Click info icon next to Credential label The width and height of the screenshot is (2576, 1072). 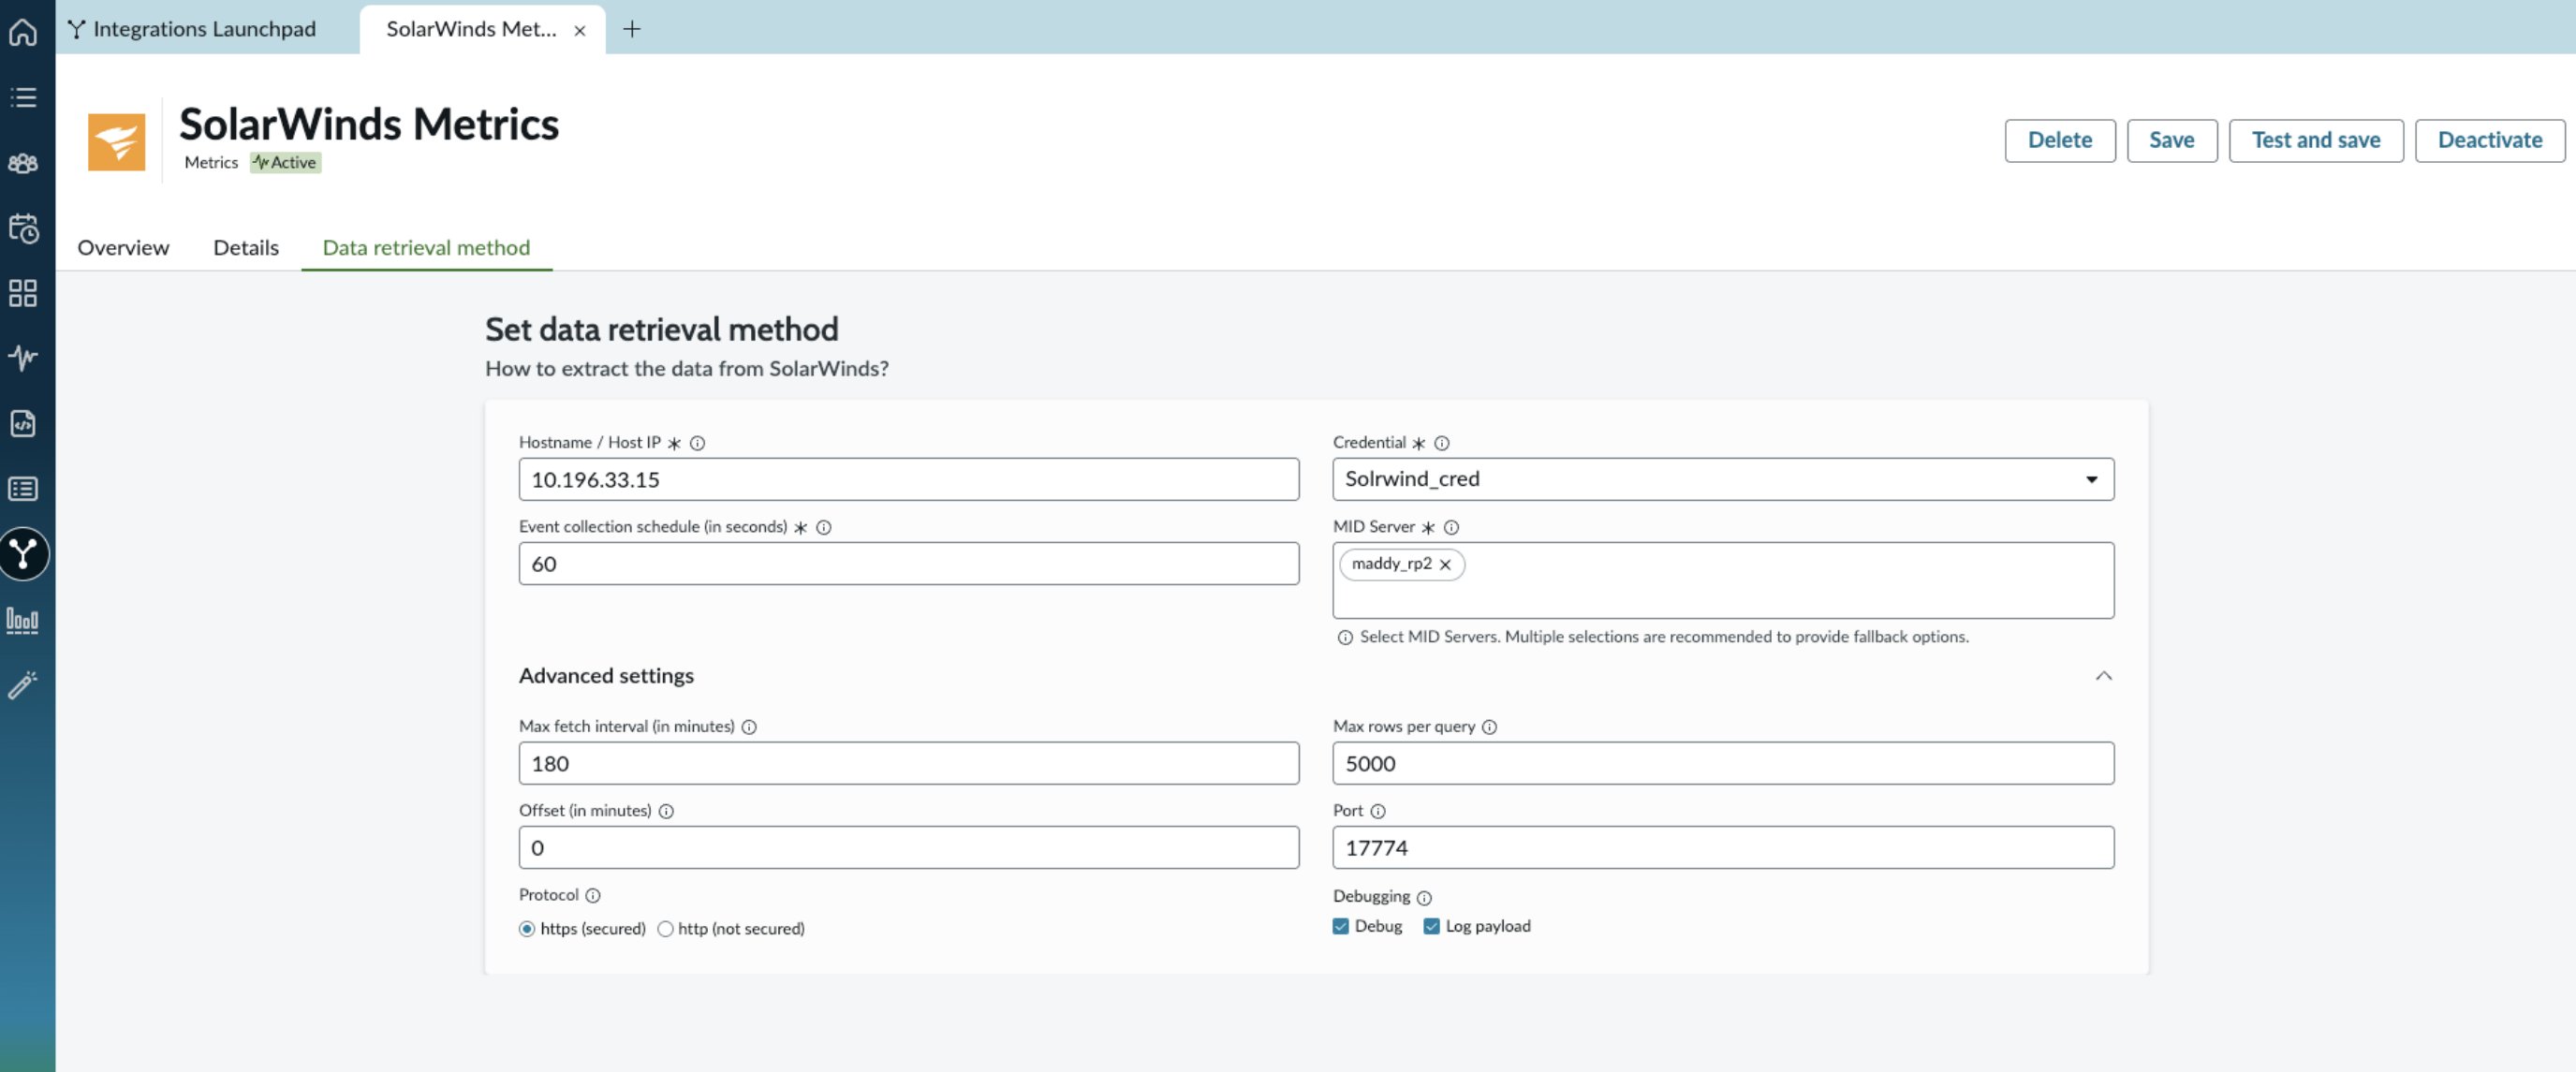1442,443
